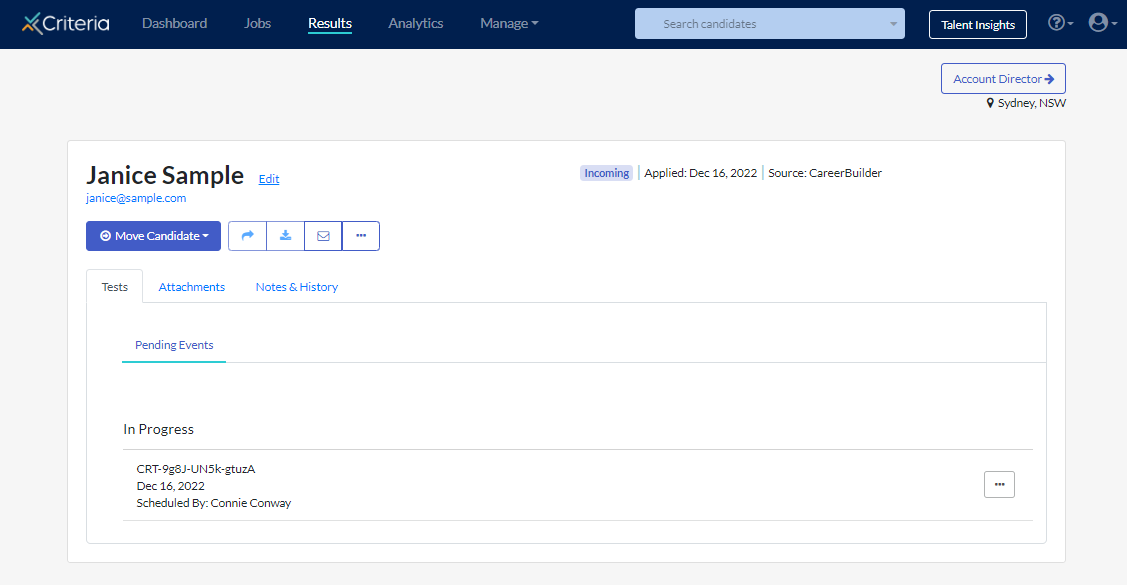This screenshot has width=1127, height=585.
Task: Email the candidate via envelope icon
Action: [323, 236]
